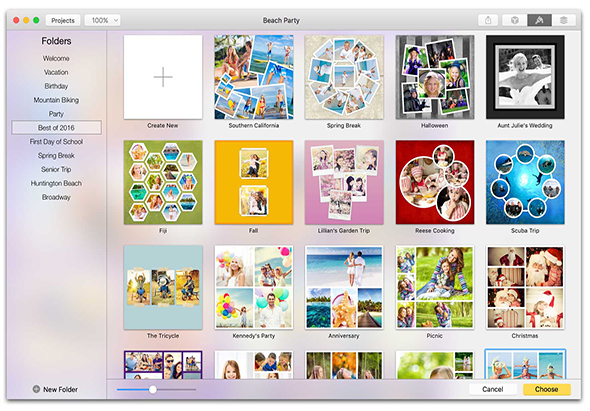Screen dimensions: 590x411
Task: Open the layers stack toolbar icon
Action: 563,20
